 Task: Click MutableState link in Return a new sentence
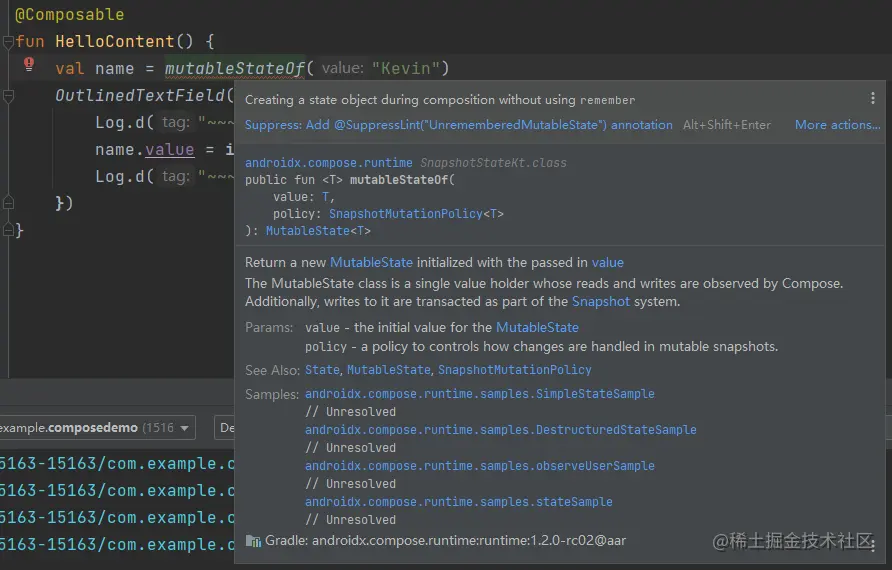371,262
